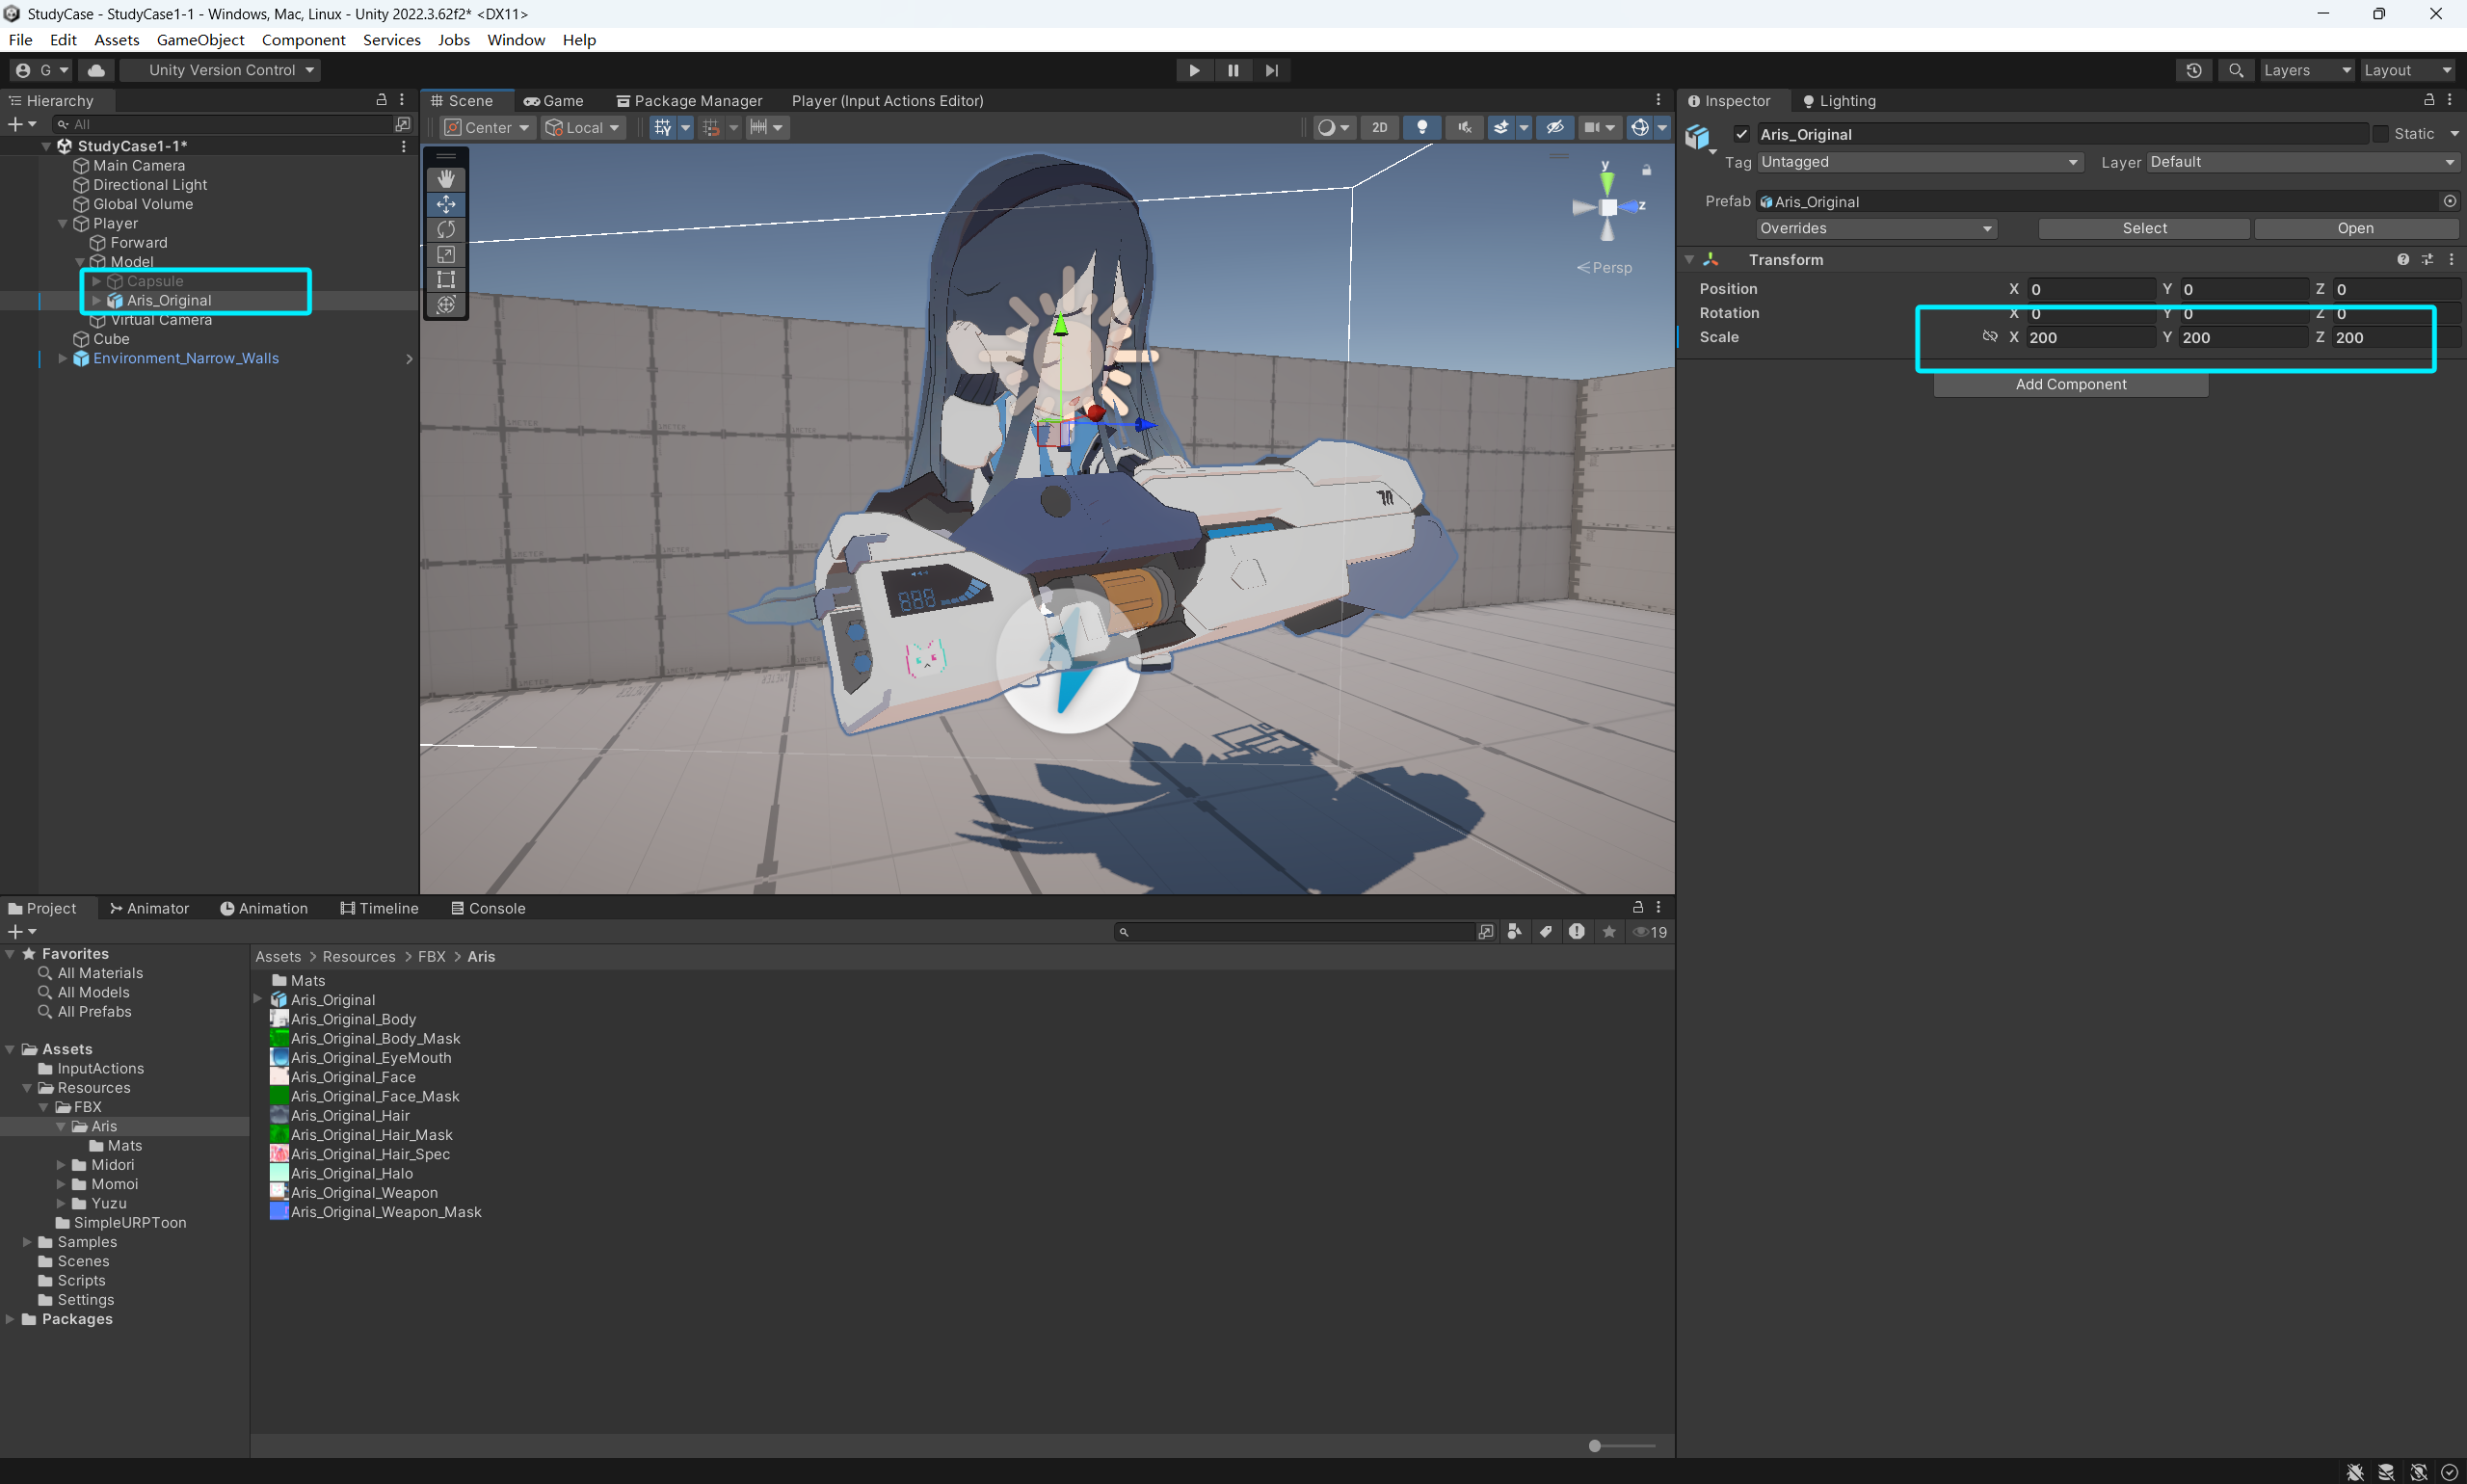Click the Pause button
Image resolution: width=2467 pixels, height=1484 pixels.
click(x=1232, y=70)
